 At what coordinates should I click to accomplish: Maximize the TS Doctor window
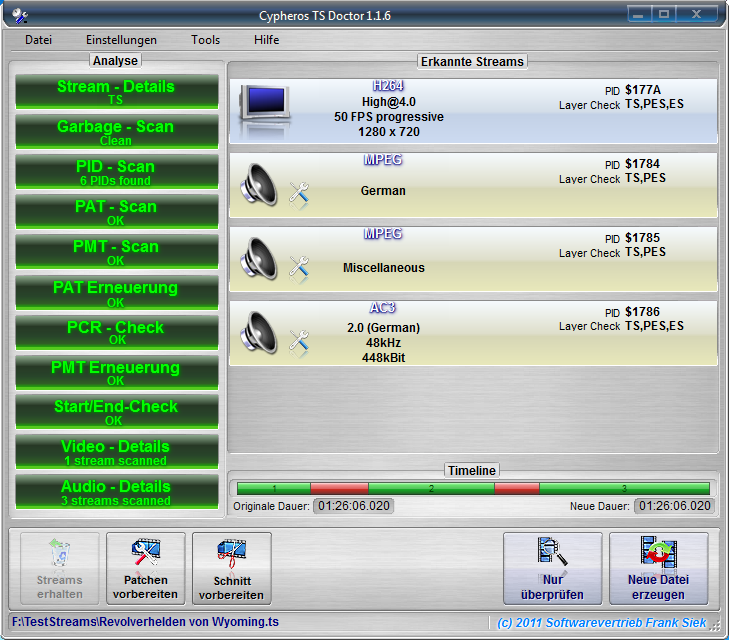click(x=664, y=14)
